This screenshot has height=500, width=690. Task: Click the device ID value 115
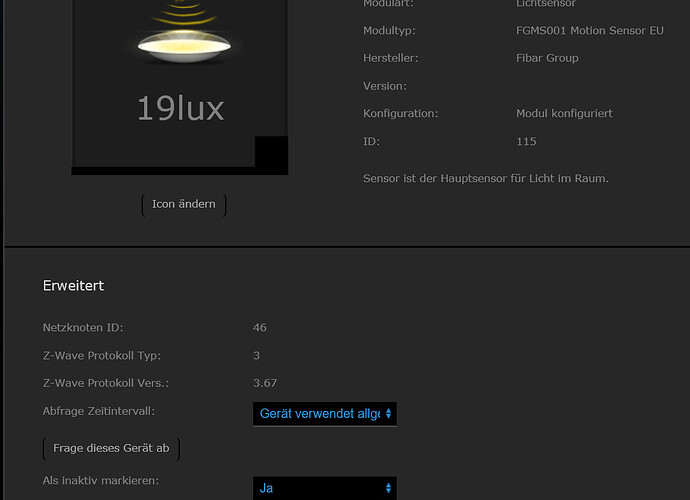(526, 142)
